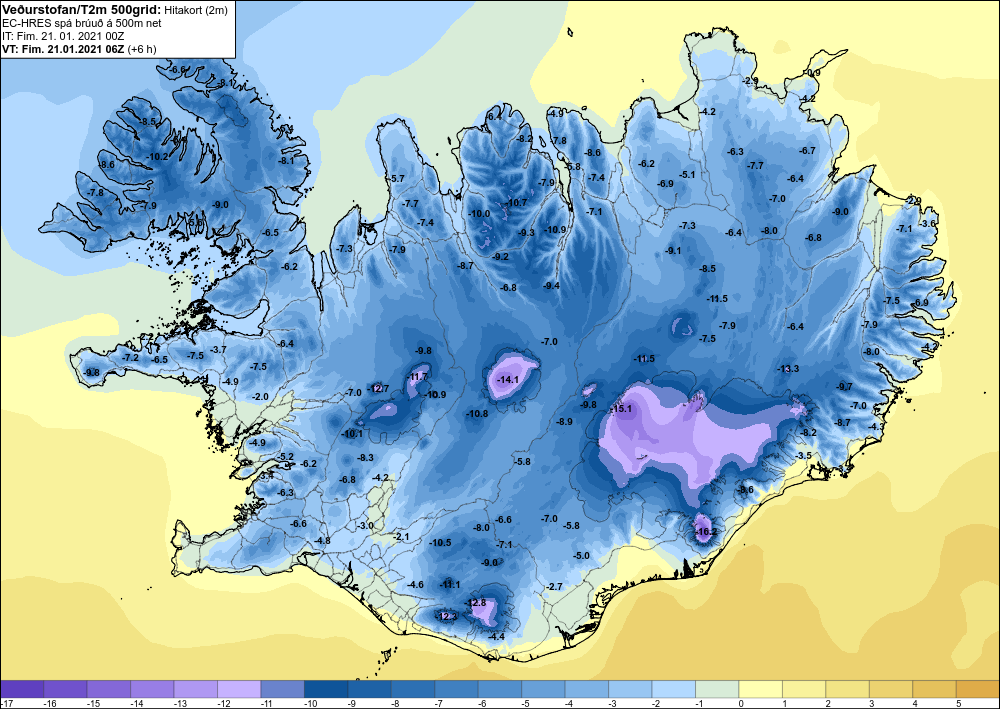Click the -14.1 value on the purple glacier
The image size is (1000, 709).
pos(508,379)
